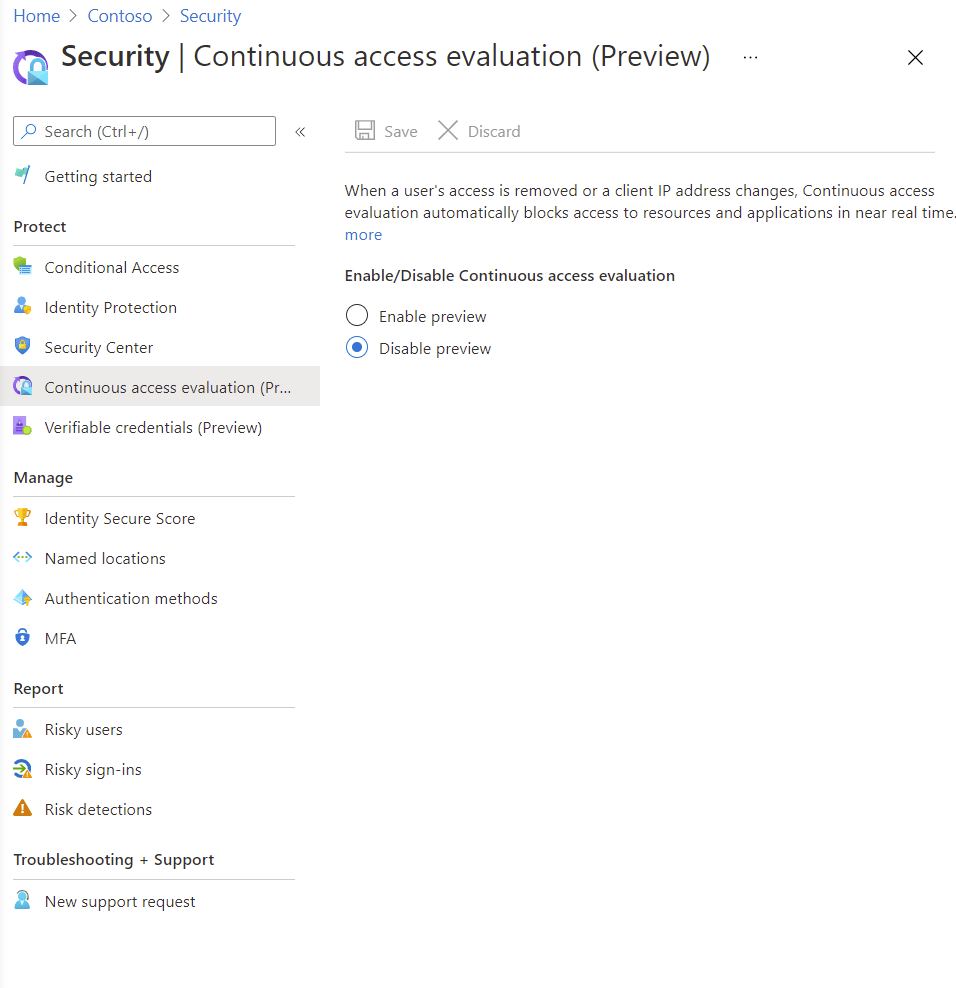
Task: Click the Named locations icon
Action: click(x=22, y=558)
